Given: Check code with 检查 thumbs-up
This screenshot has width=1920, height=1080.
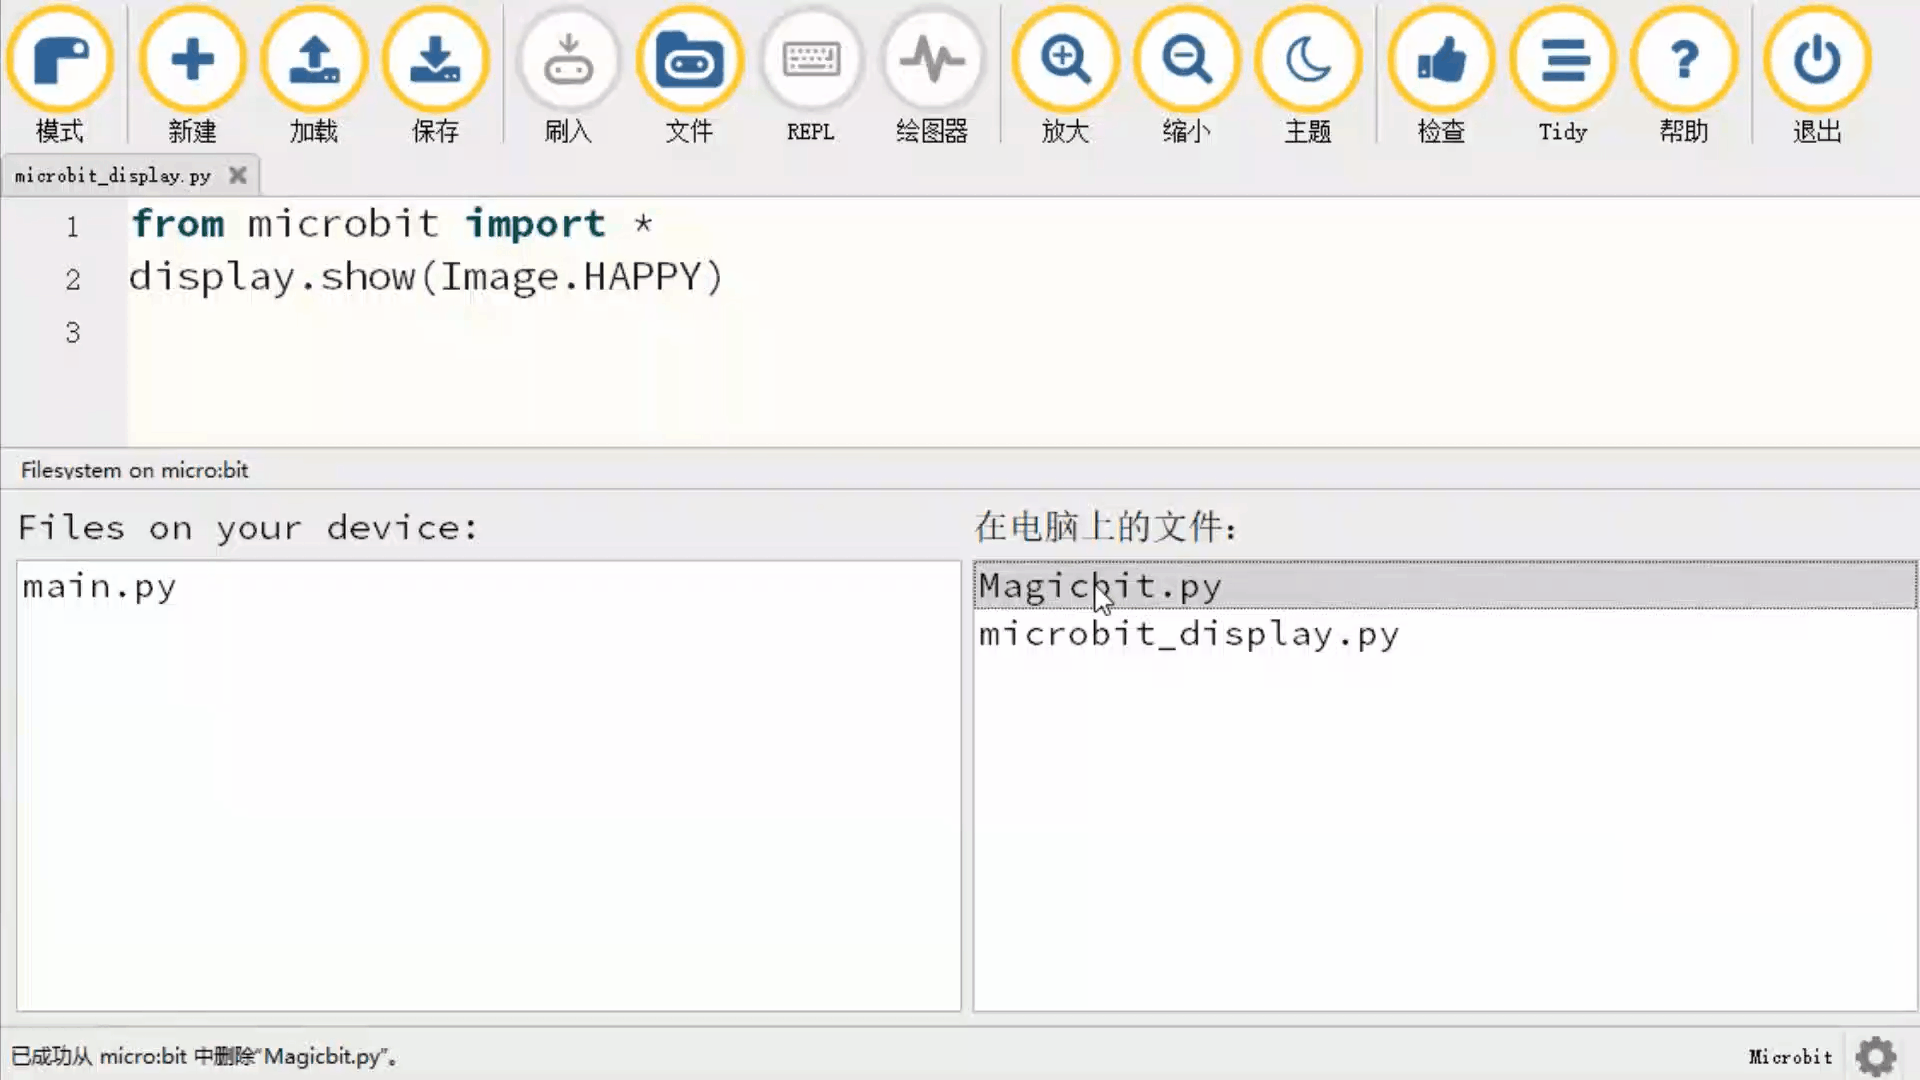Looking at the screenshot, I should [1441, 75].
